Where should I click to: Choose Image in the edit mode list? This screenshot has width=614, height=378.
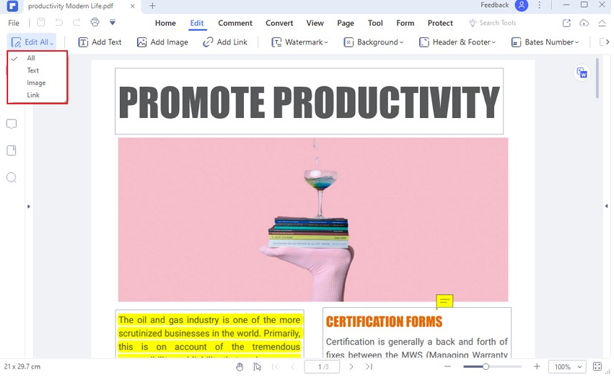coord(37,83)
